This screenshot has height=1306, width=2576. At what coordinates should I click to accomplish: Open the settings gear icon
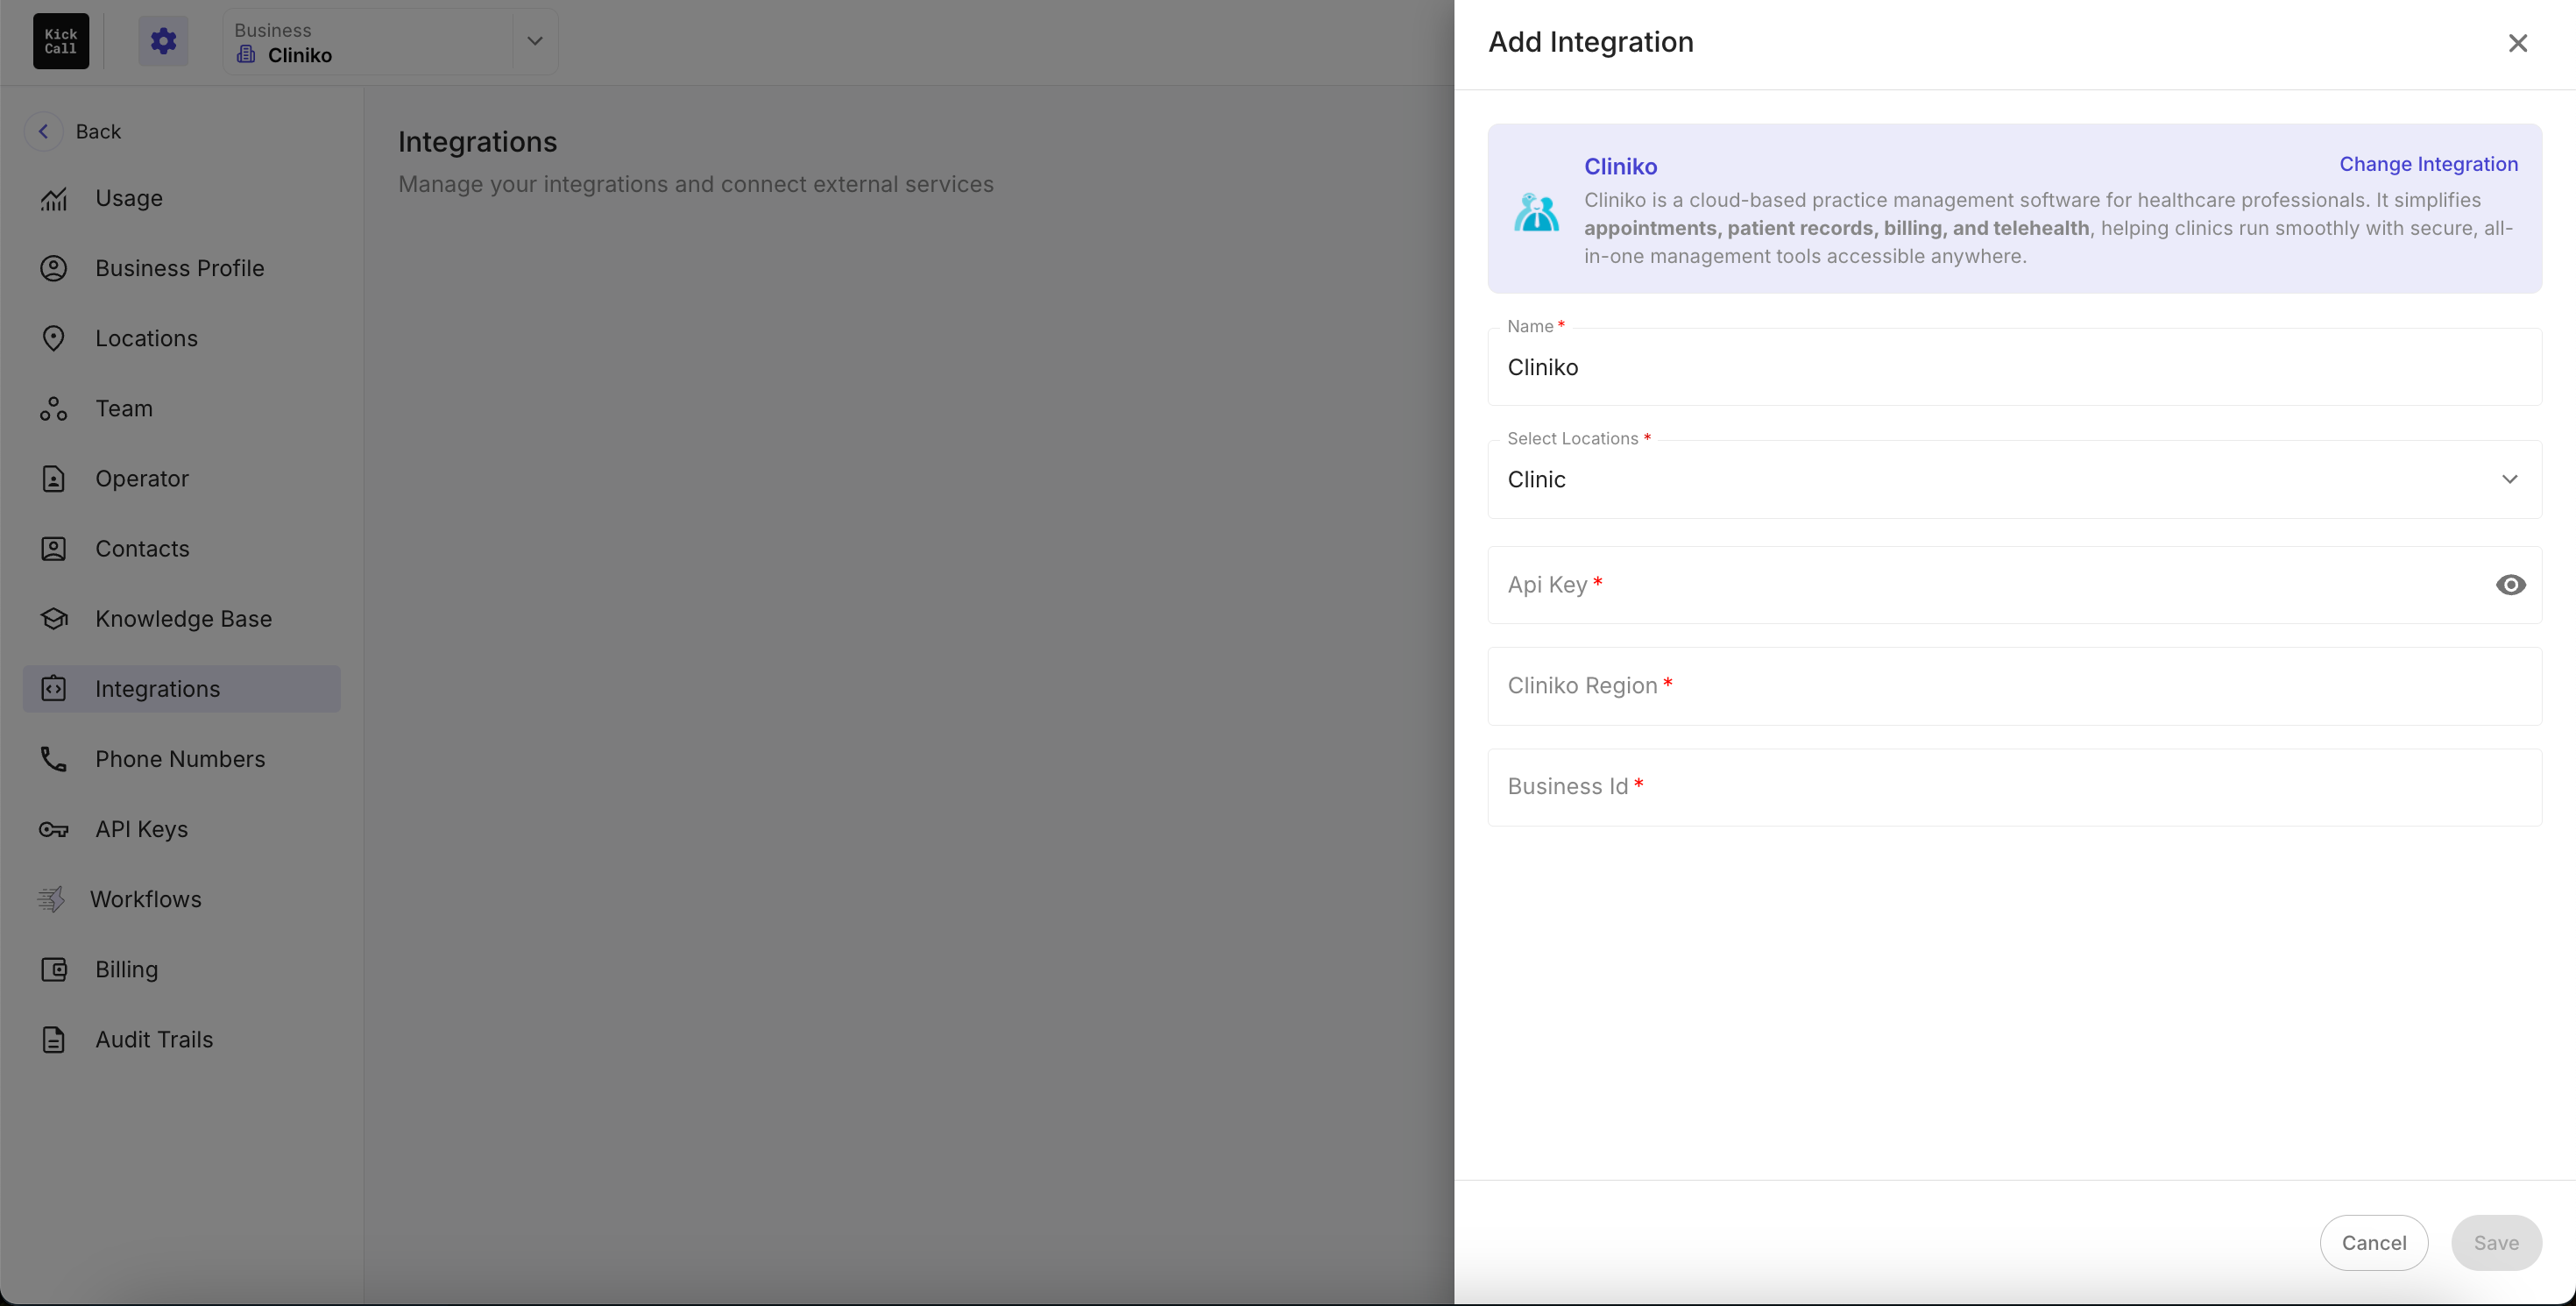163,41
